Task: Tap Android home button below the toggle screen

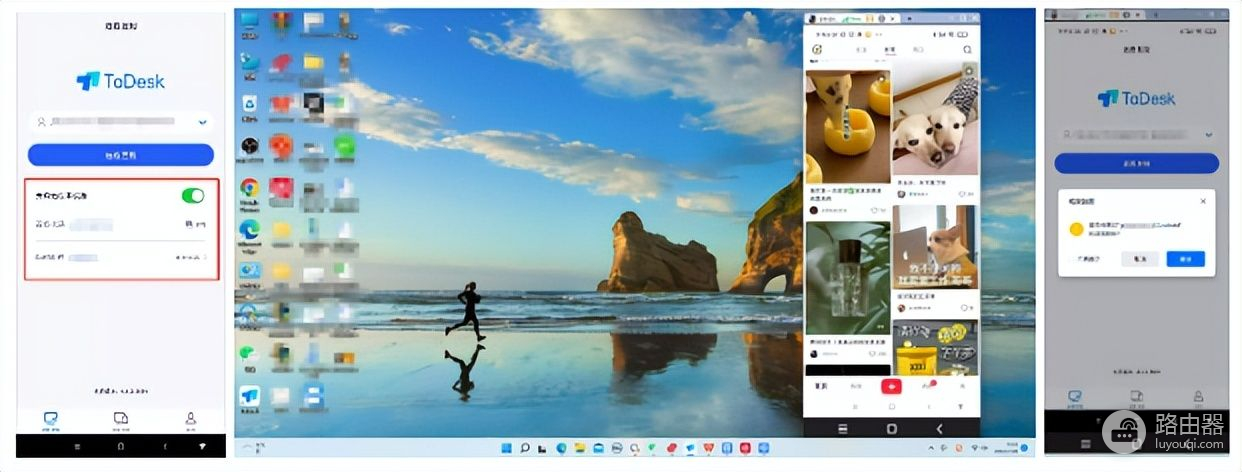Action: tap(121, 446)
